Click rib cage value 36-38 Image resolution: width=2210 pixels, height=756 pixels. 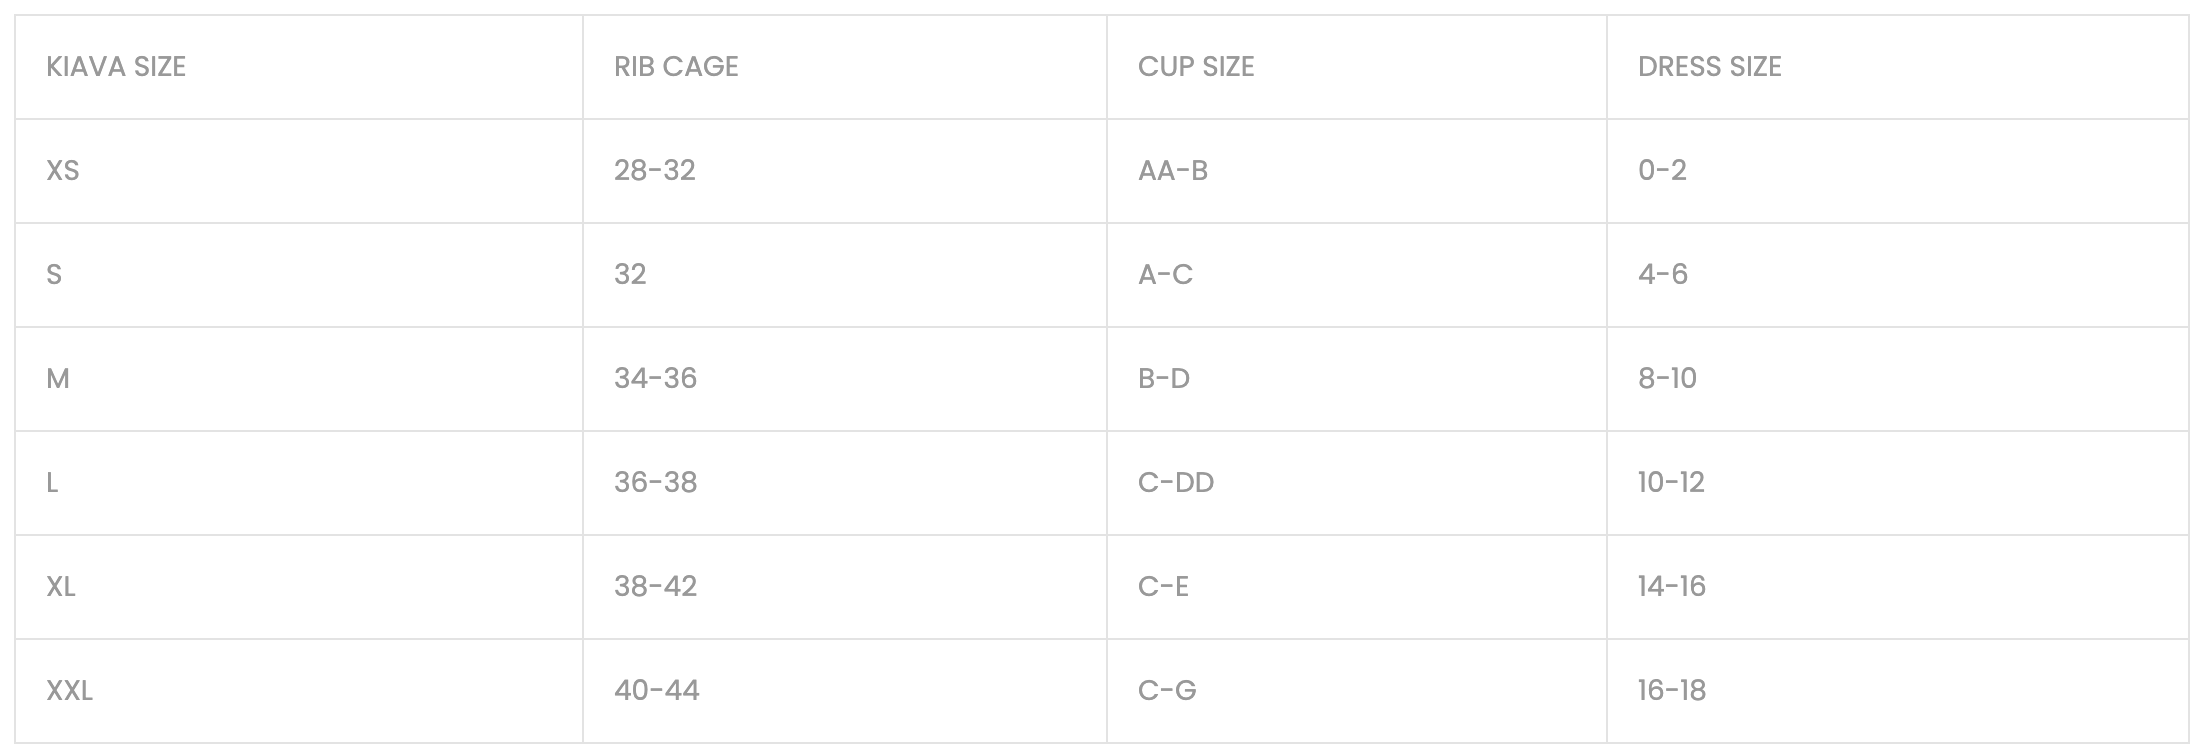[655, 483]
